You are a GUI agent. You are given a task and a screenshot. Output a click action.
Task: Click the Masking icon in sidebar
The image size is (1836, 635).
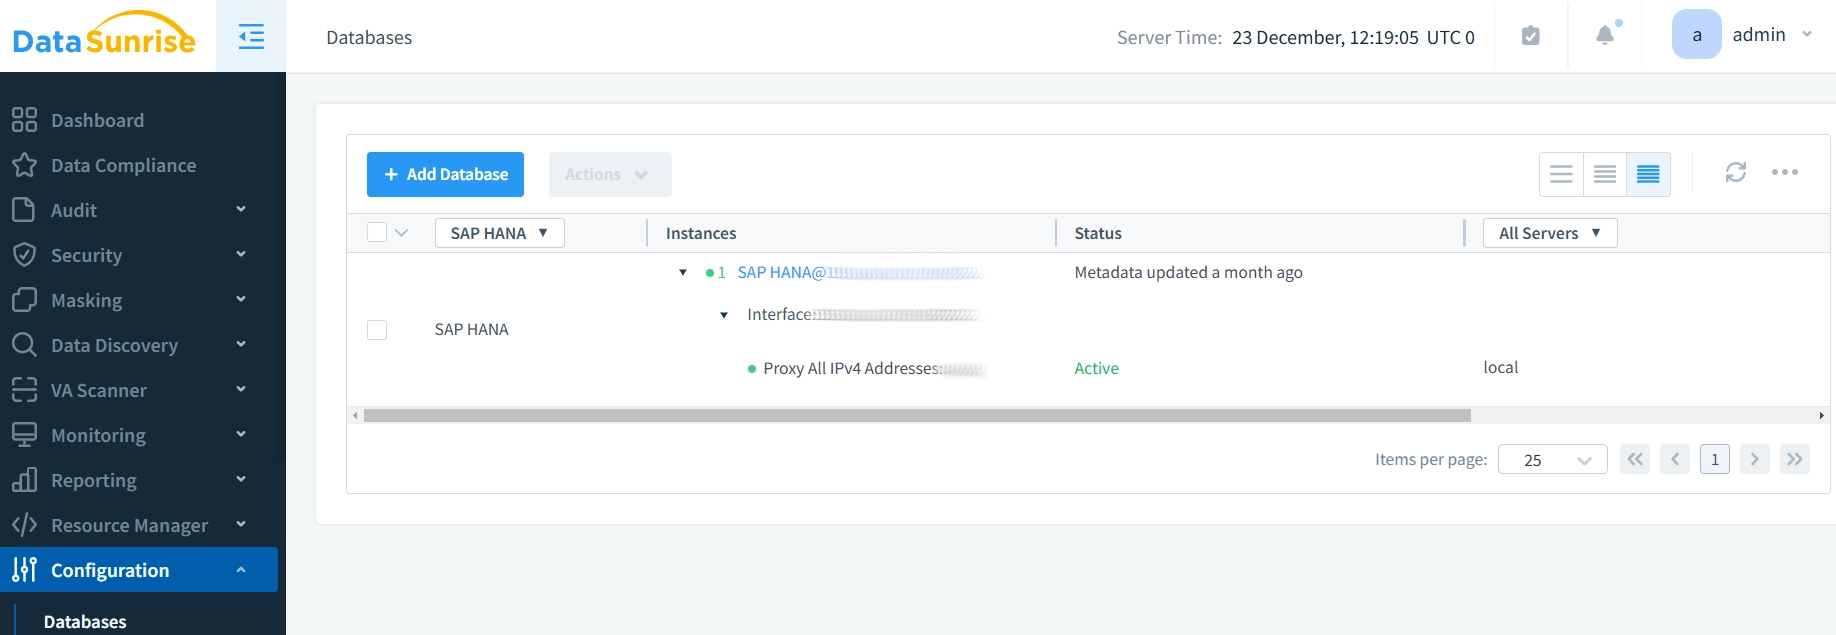(x=24, y=300)
